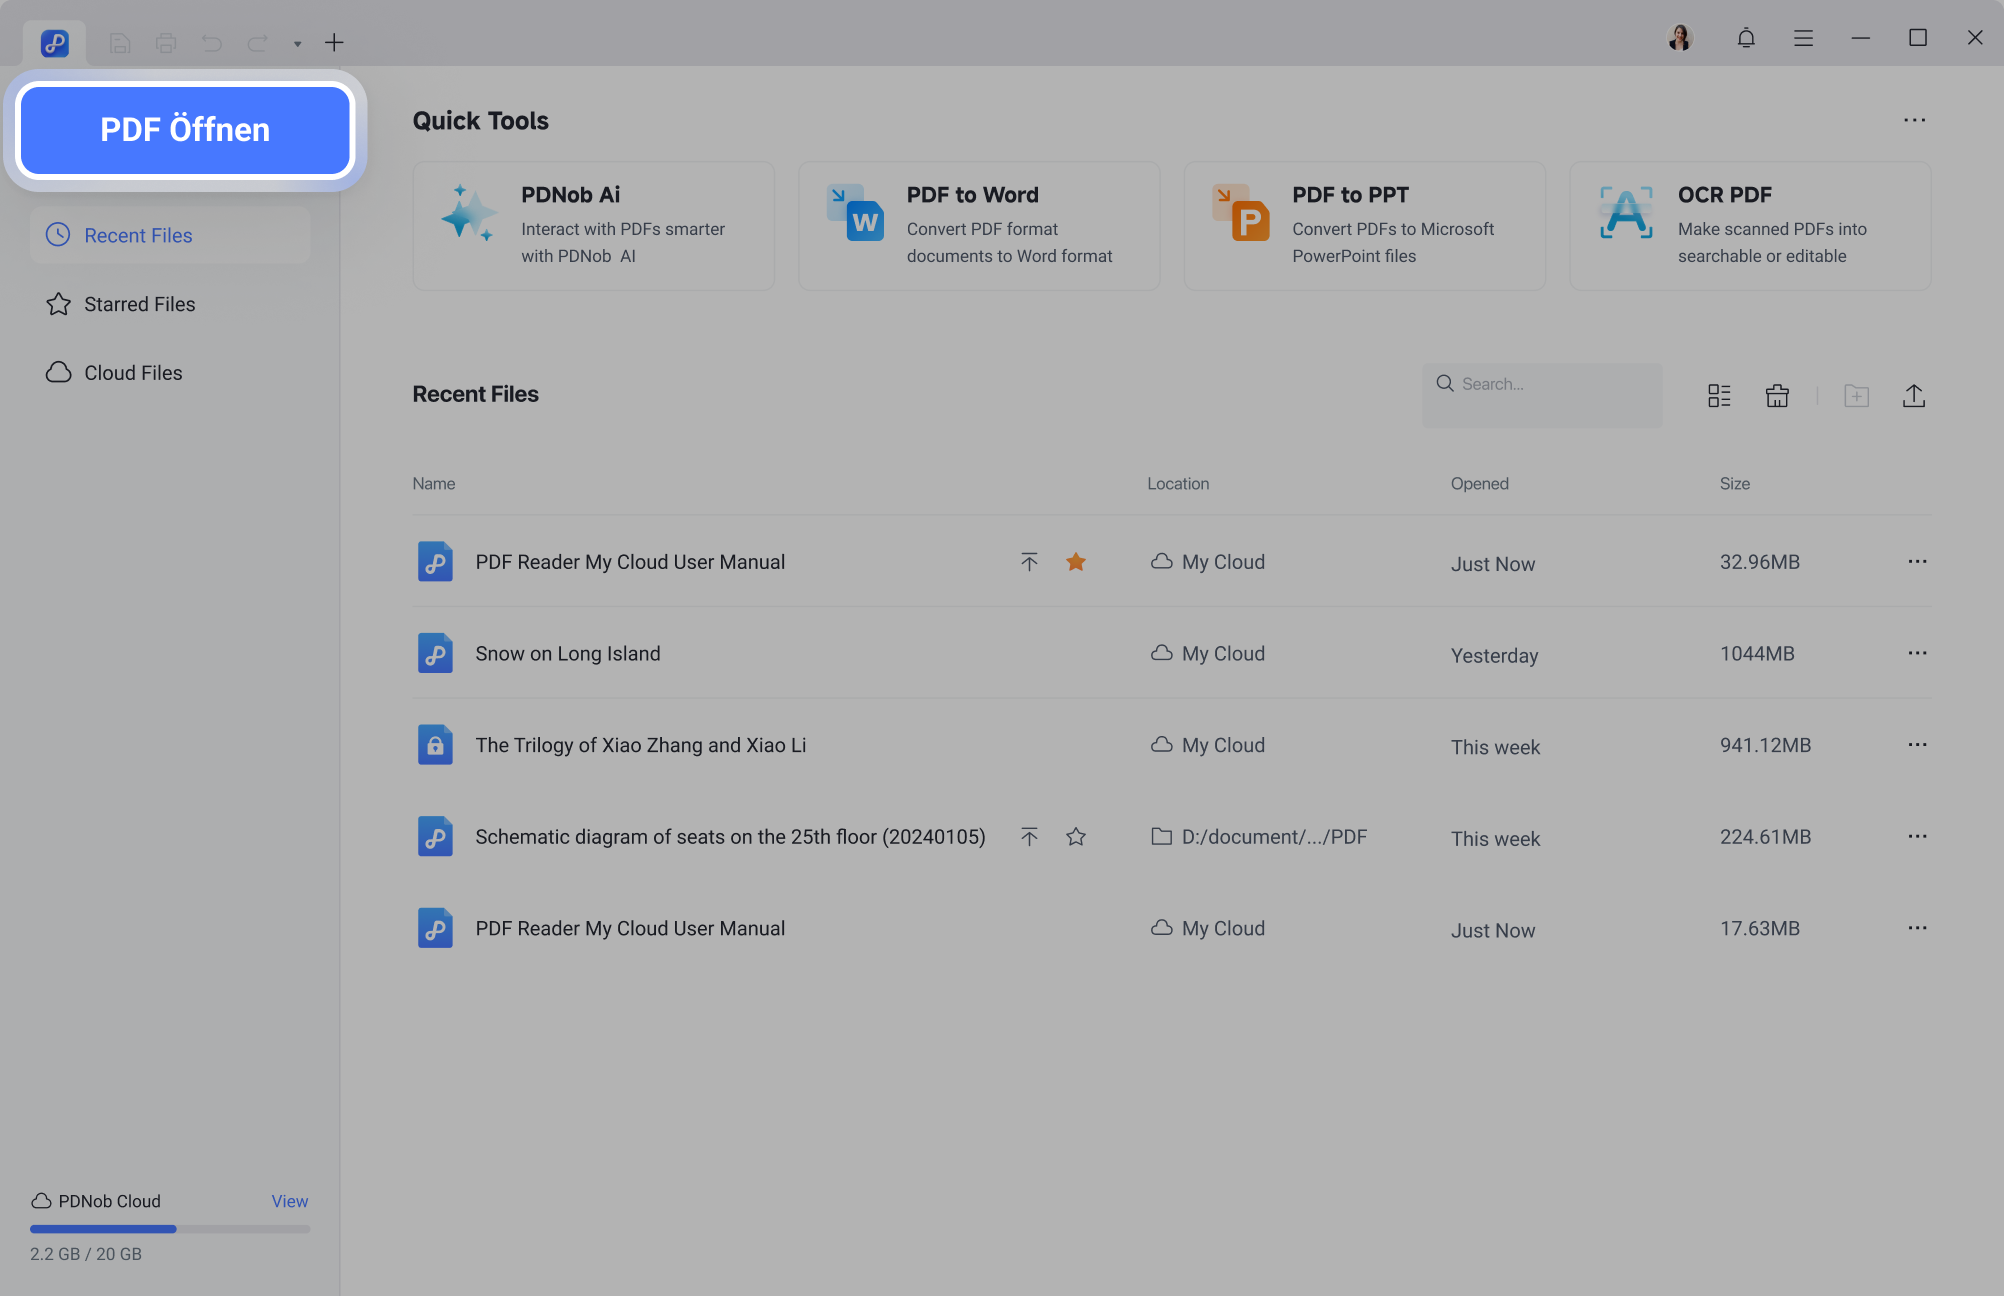Click the View link for PDNob Cloud

(290, 1202)
